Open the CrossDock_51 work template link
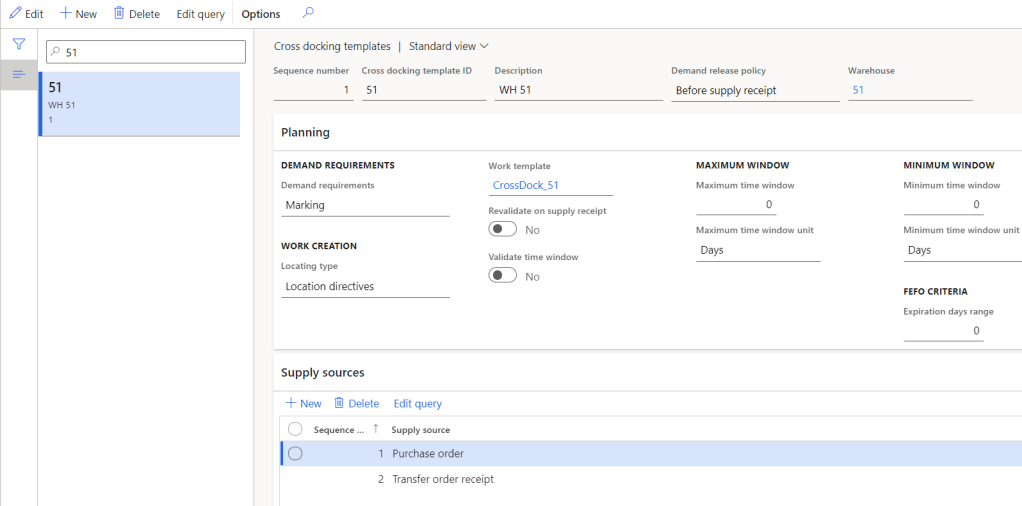Screen dimensions: 1022x506 point(525,185)
